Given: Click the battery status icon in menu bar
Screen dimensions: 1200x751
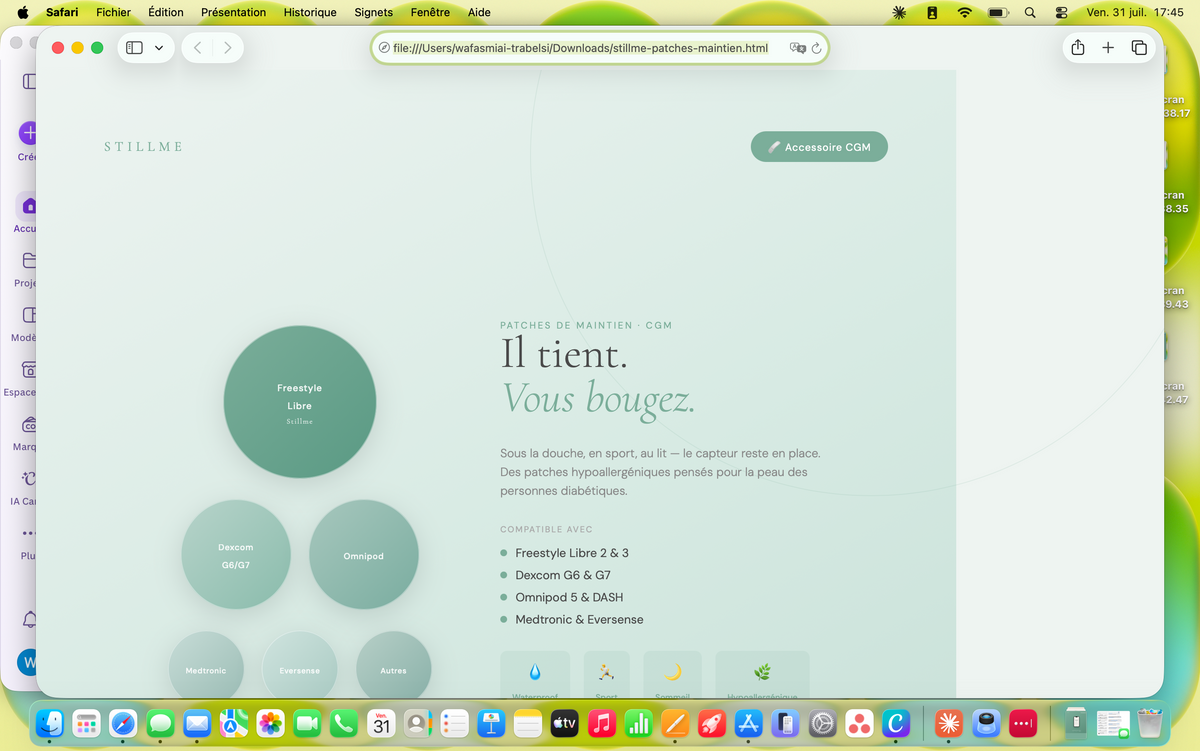Looking at the screenshot, I should 998,13.
